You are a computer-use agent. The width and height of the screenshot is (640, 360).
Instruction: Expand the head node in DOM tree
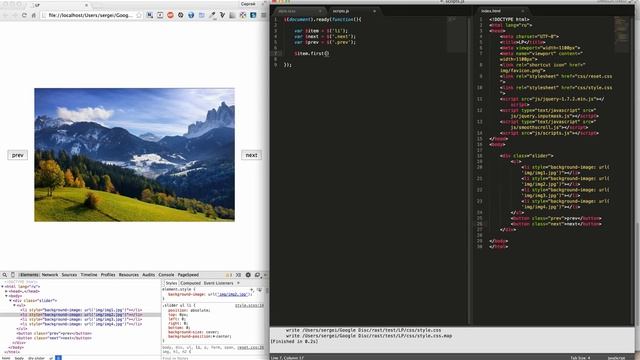point(7,291)
